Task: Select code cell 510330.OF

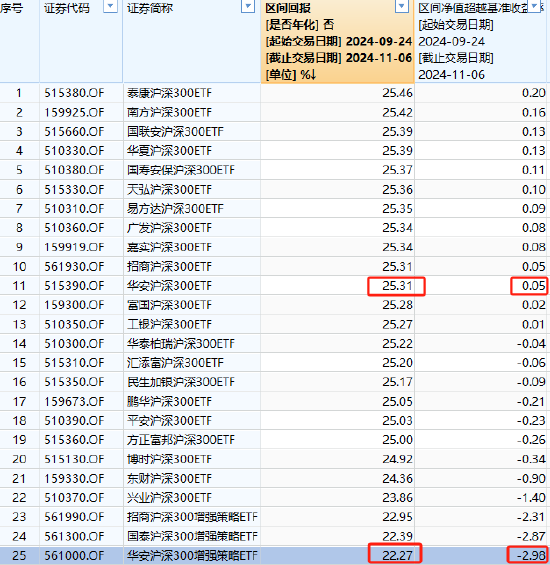Action: [74, 151]
